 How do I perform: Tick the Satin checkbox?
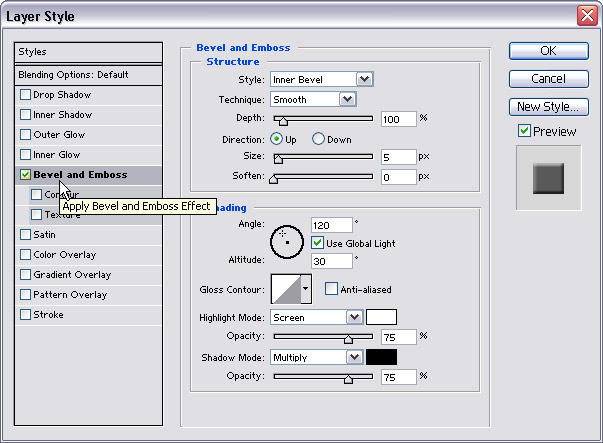pyautogui.click(x=25, y=235)
